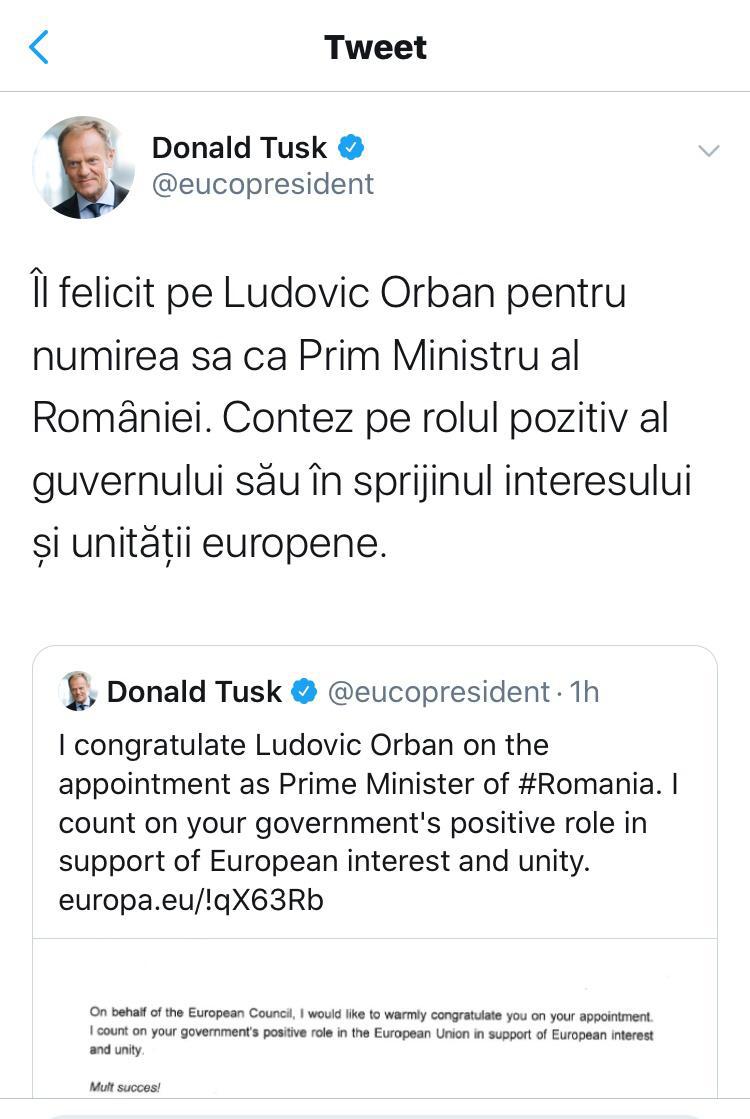Select the @eucopresident handle under main author name
The image size is (750, 1119).
[x=263, y=184]
